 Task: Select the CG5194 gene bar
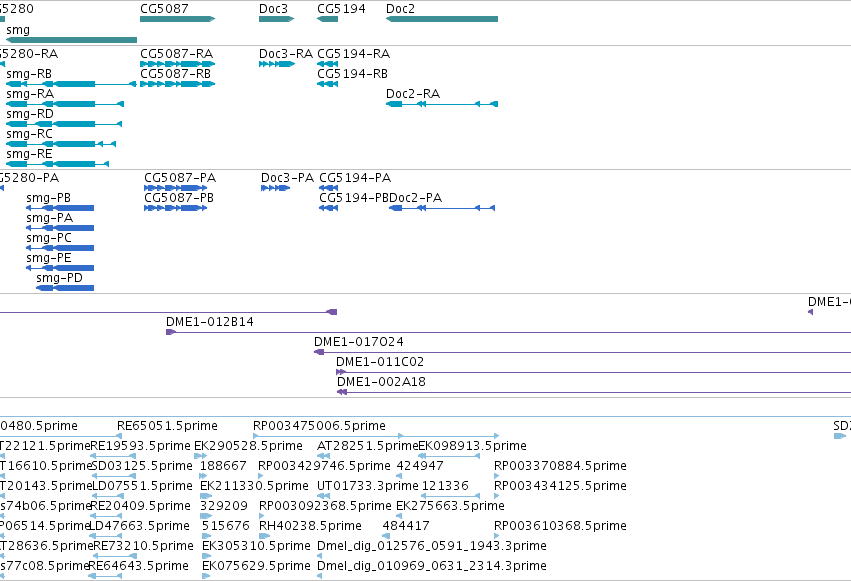pos(327,19)
